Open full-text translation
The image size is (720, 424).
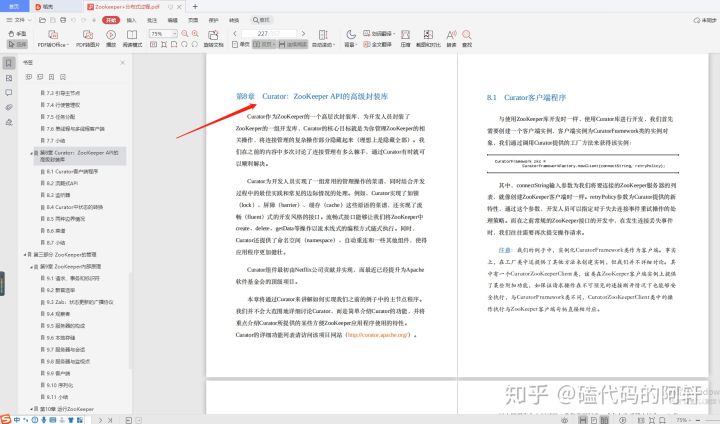(377, 45)
